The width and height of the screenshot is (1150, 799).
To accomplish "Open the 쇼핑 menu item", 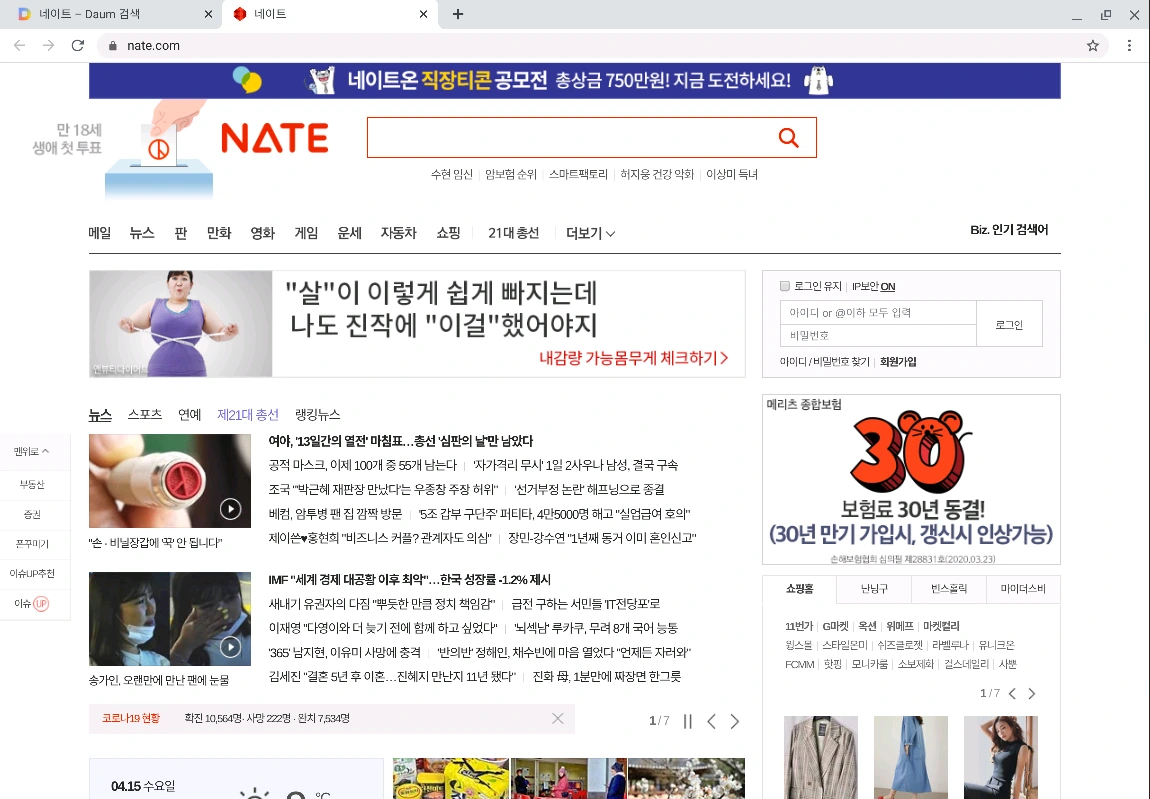I will [x=448, y=233].
